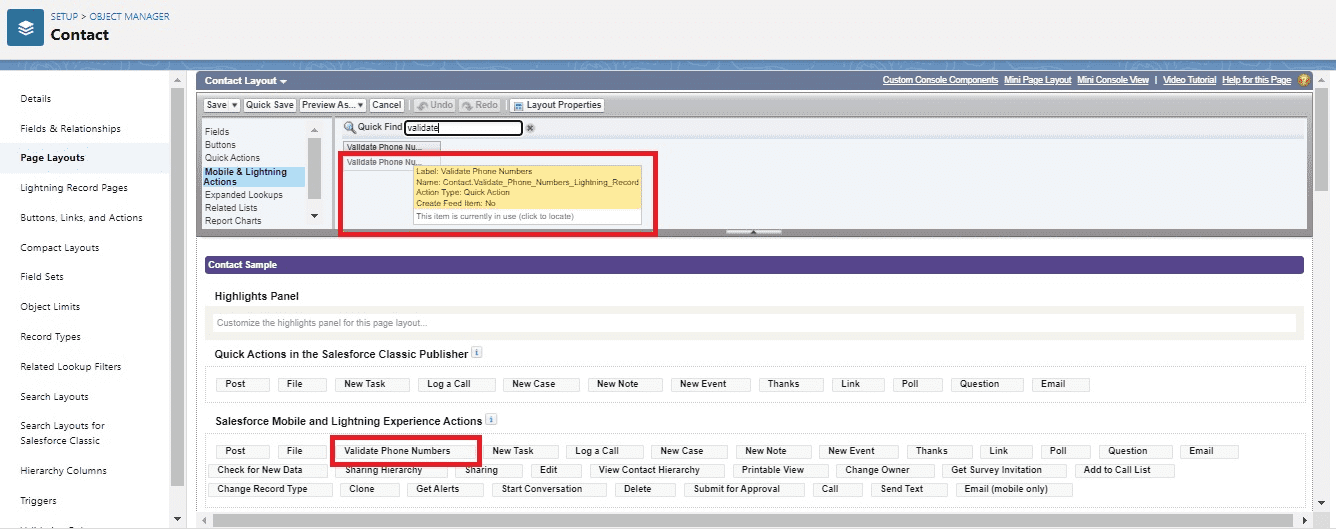Expand the Save button dropdown arrow

pyautogui.click(x=235, y=105)
